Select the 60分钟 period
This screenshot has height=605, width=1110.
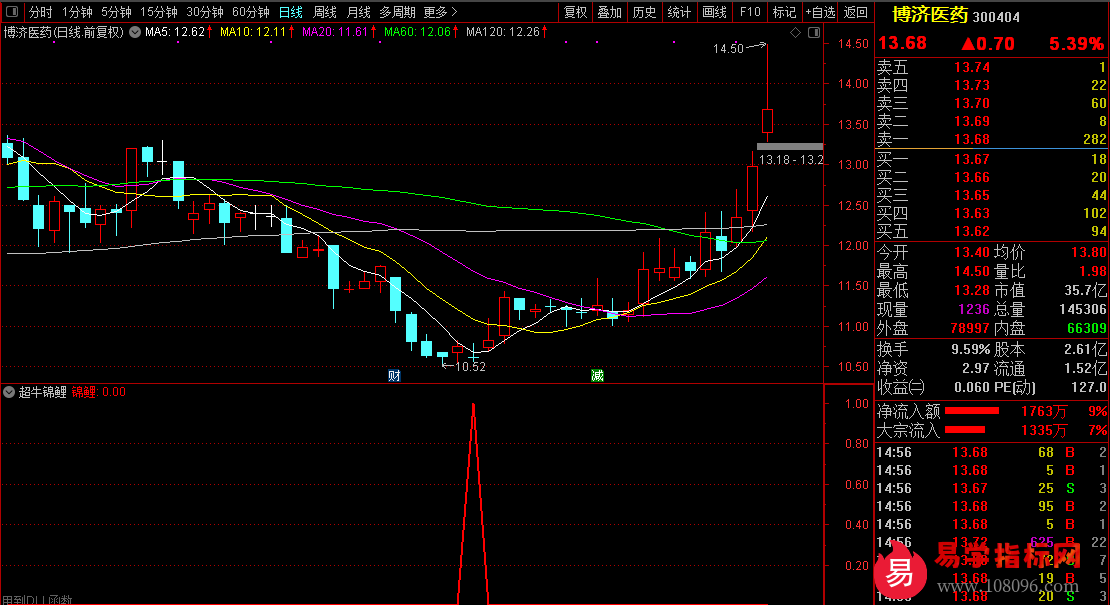click(x=251, y=12)
